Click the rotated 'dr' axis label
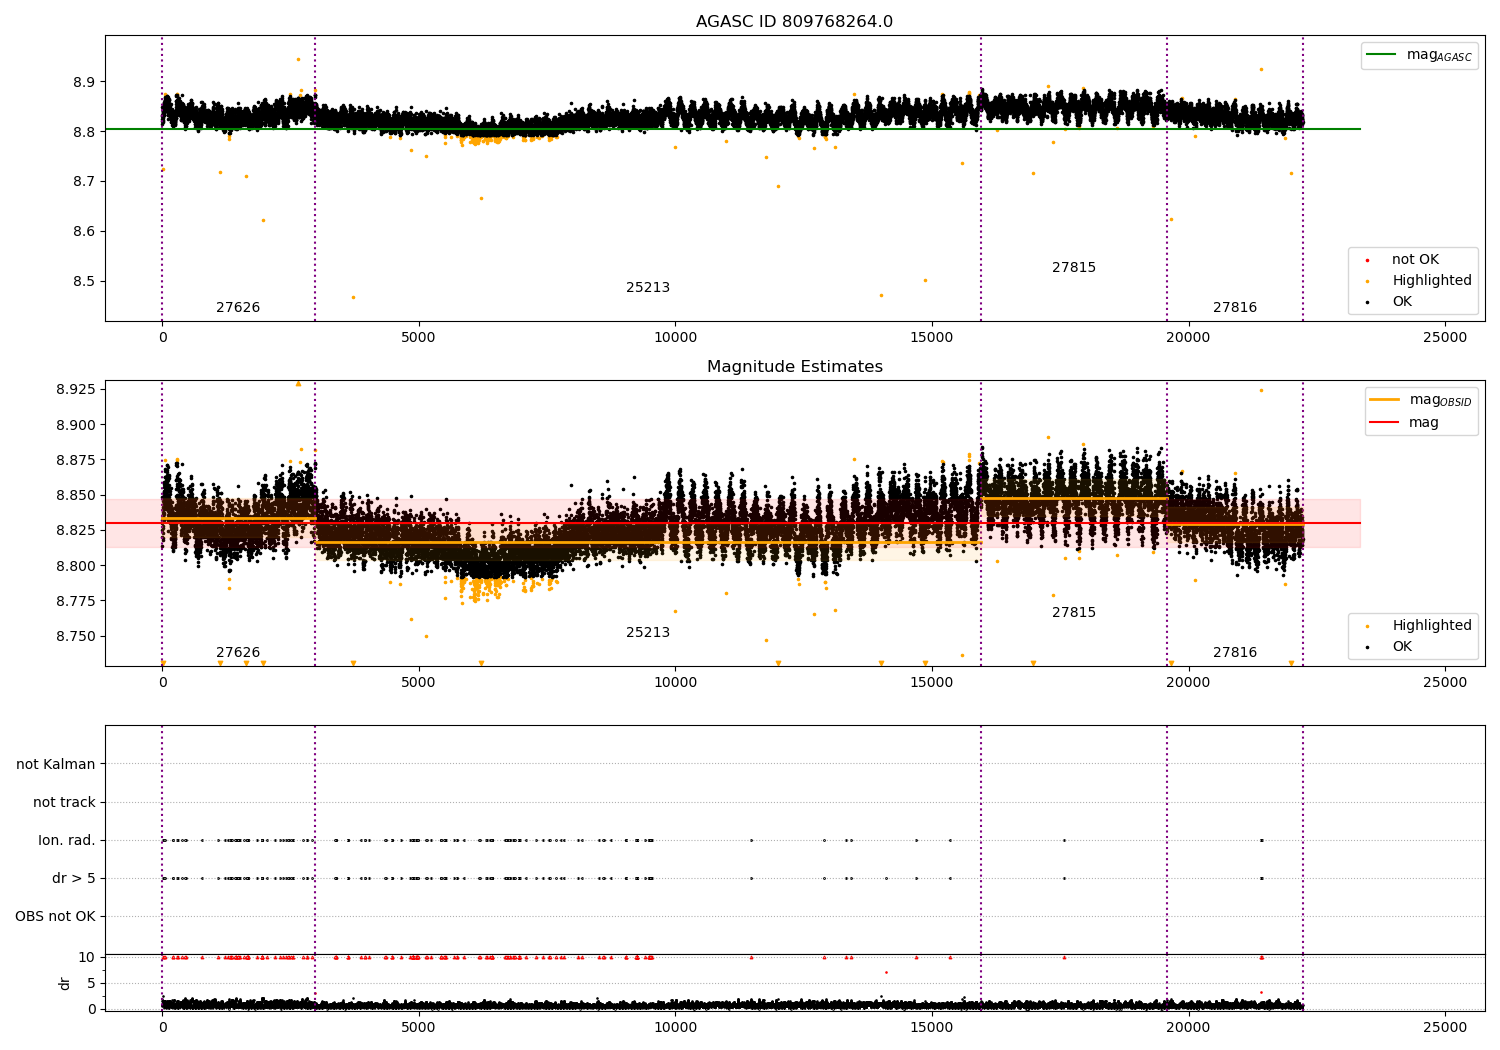Viewport: 1500px width, 1050px height. [65, 983]
